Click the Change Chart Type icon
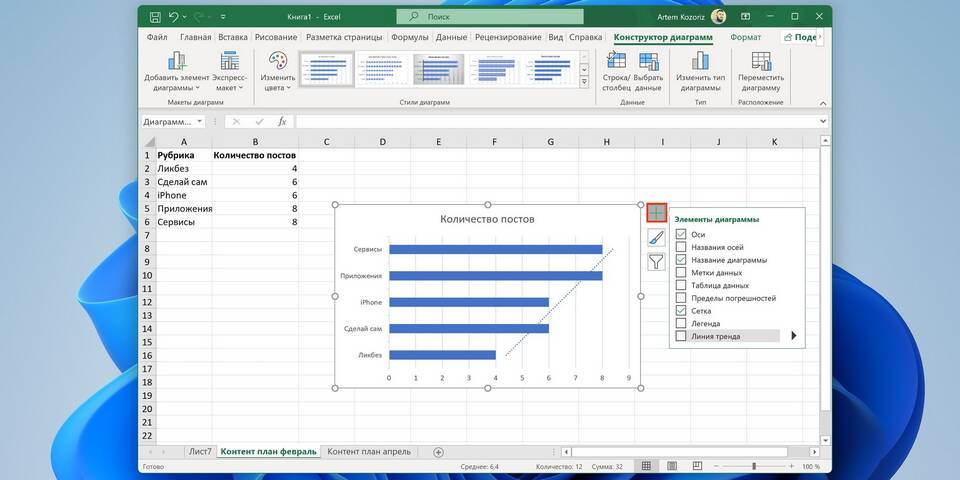 [x=700, y=61]
